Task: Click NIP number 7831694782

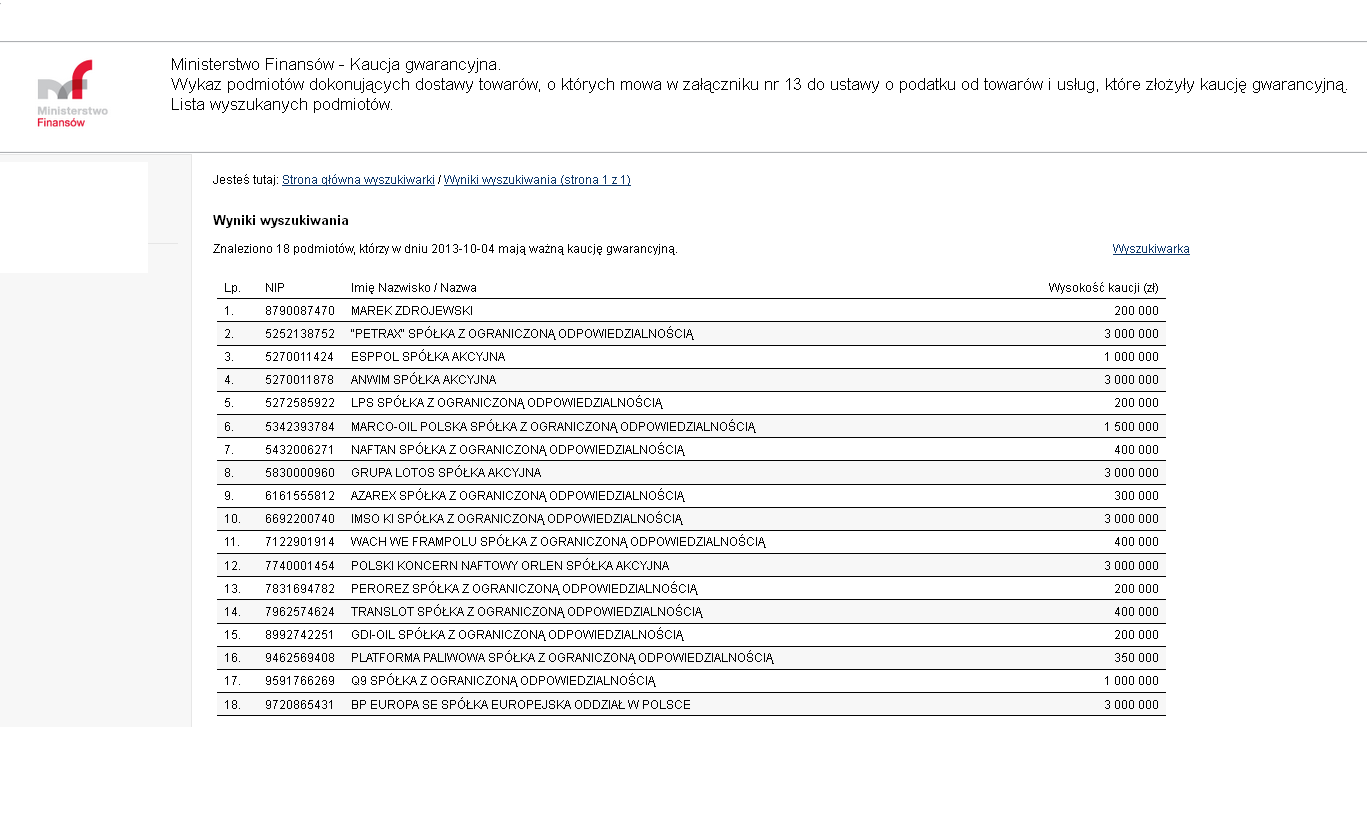Action: tap(300, 589)
